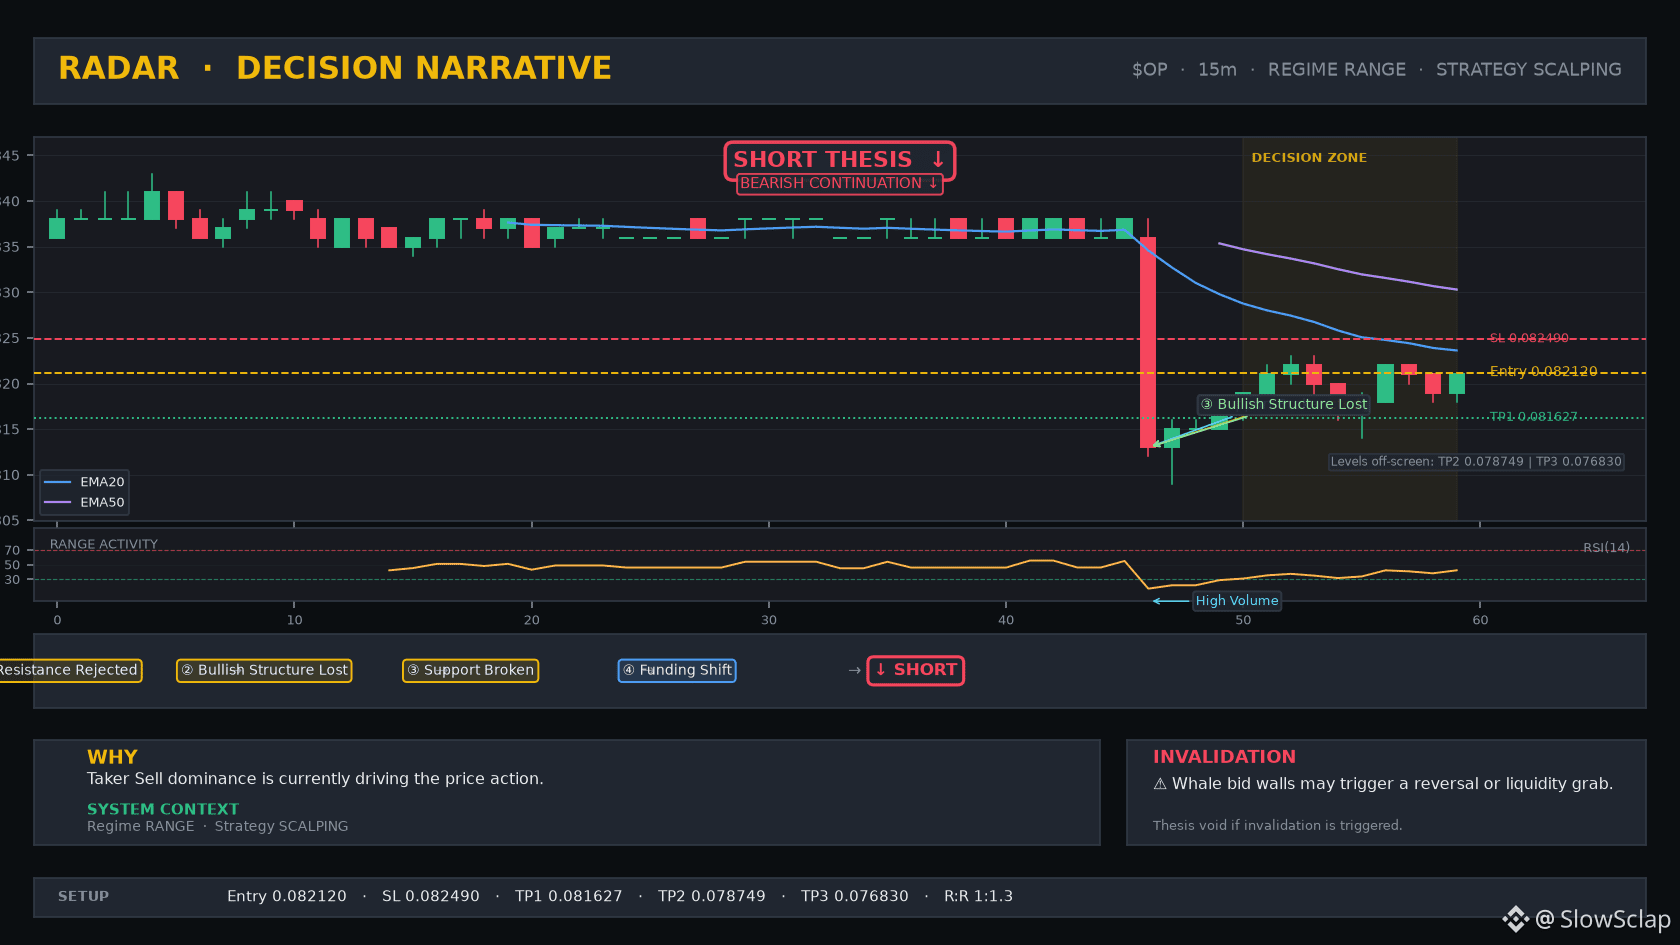Click the chart annotation Bullish Structure Lost numbered 3
The height and width of the screenshot is (945, 1680).
pyautogui.click(x=1284, y=404)
